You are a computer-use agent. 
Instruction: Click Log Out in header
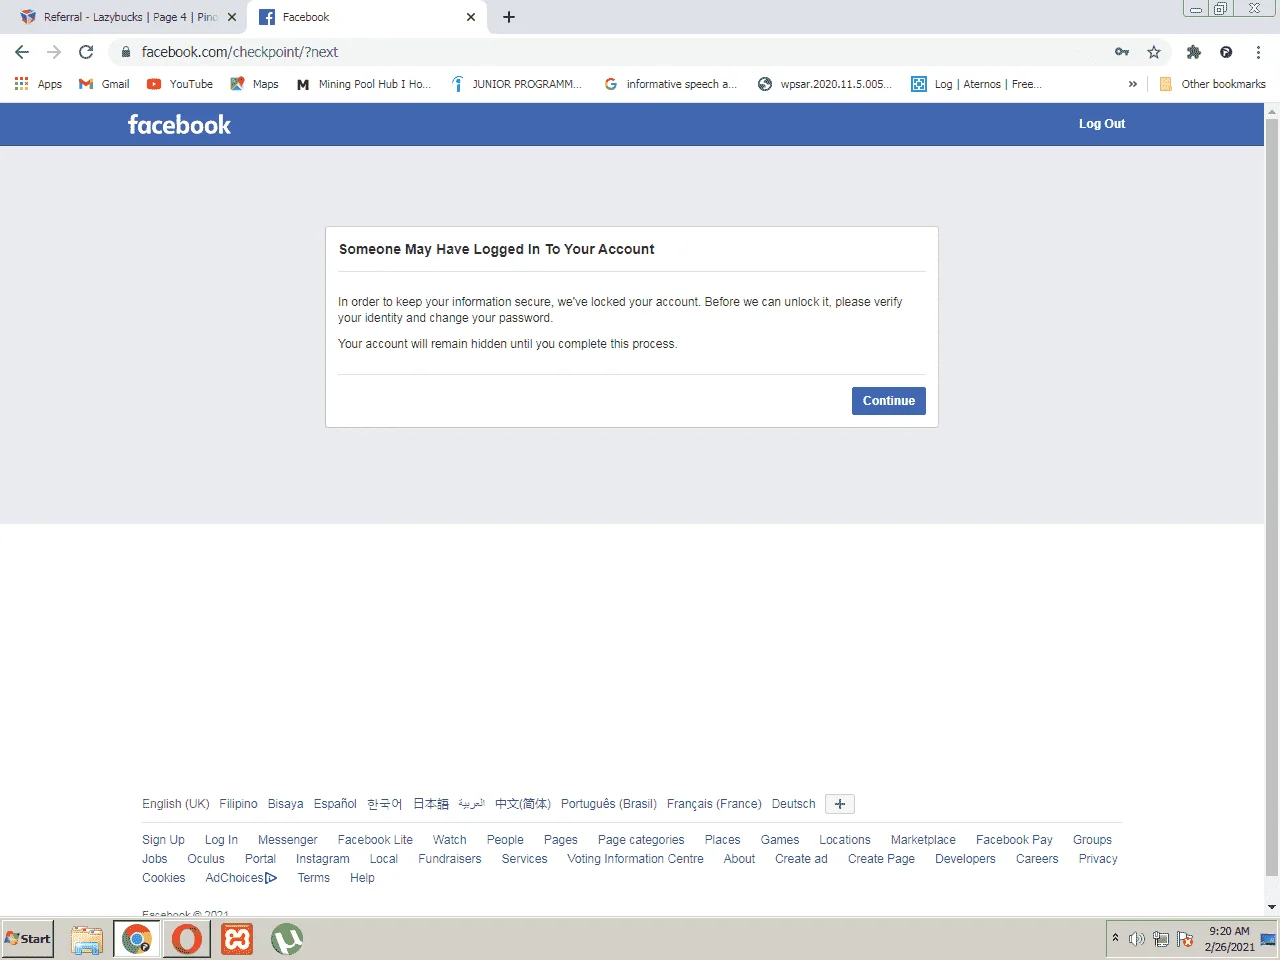1101,124
